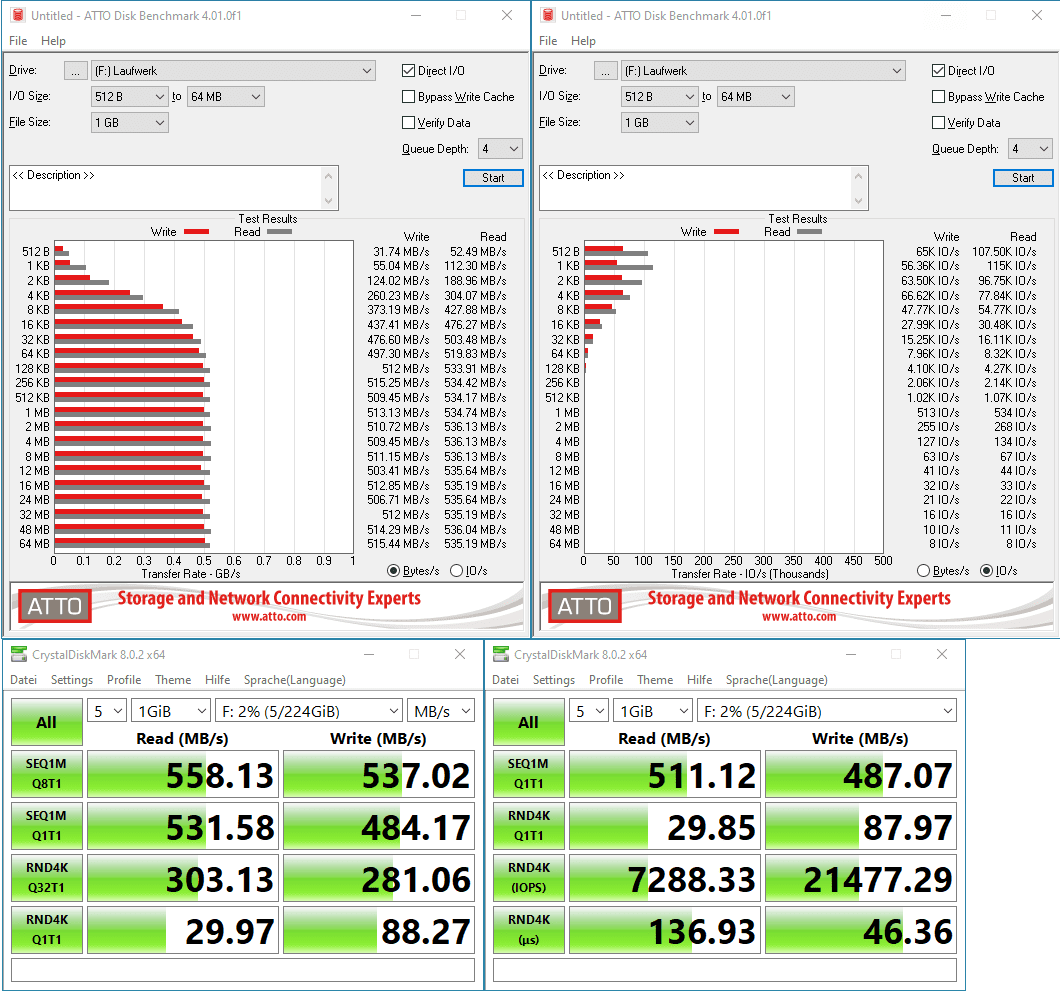Open Queue Depth dropdown in left ATTO window
The height and width of the screenshot is (991, 1060).
point(500,149)
